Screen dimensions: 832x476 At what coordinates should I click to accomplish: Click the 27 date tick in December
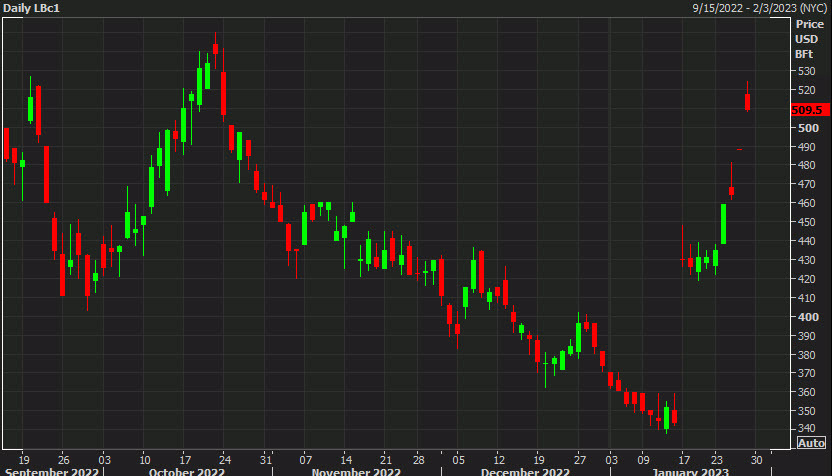click(579, 460)
